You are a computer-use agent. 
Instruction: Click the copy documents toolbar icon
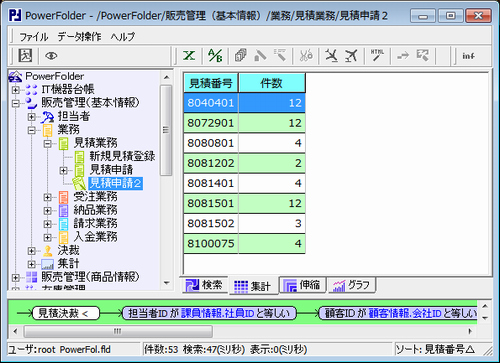241,55
